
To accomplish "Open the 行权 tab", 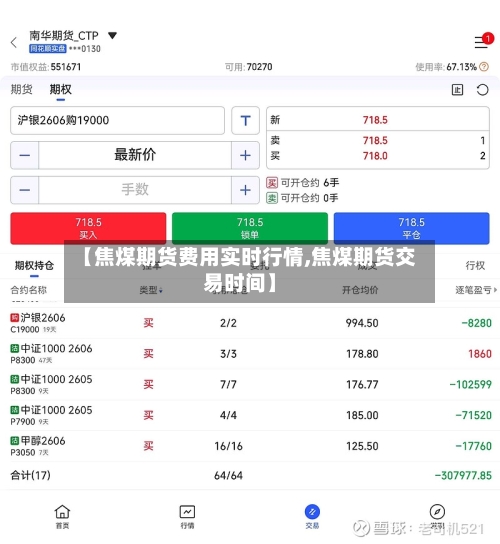I will tap(475, 266).
